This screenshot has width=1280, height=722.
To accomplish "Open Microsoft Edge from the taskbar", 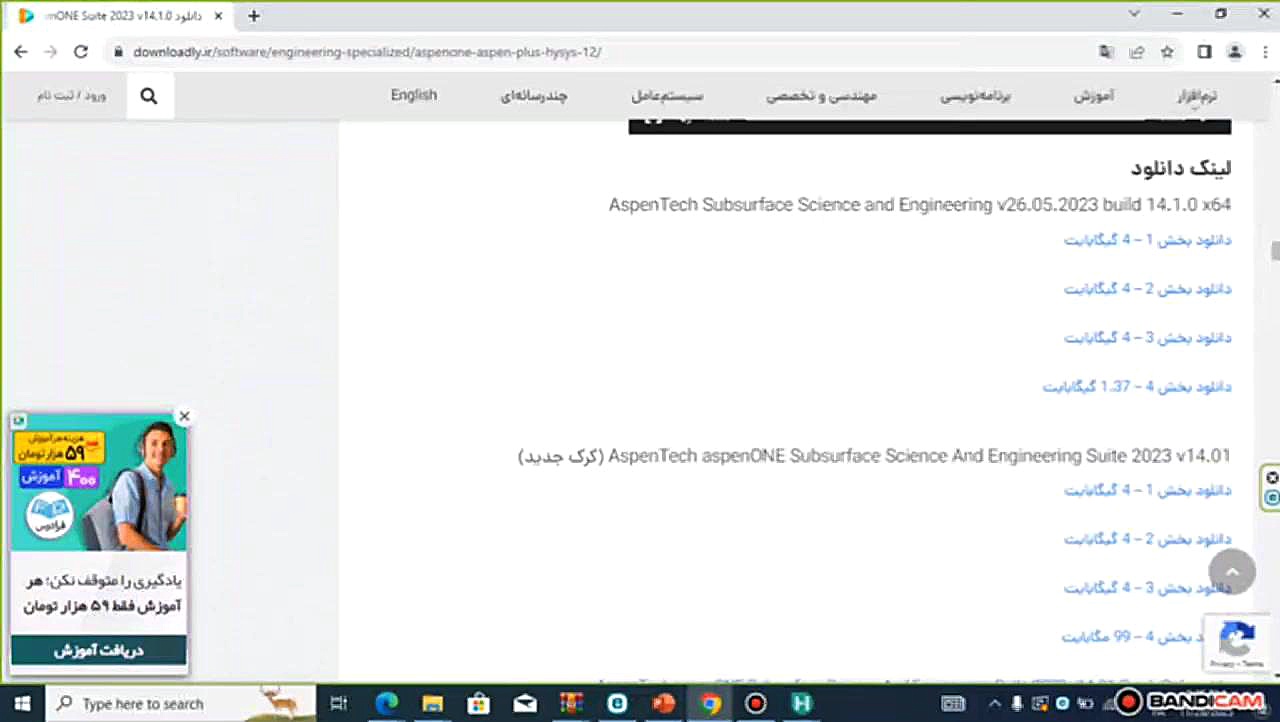I will coord(386,703).
